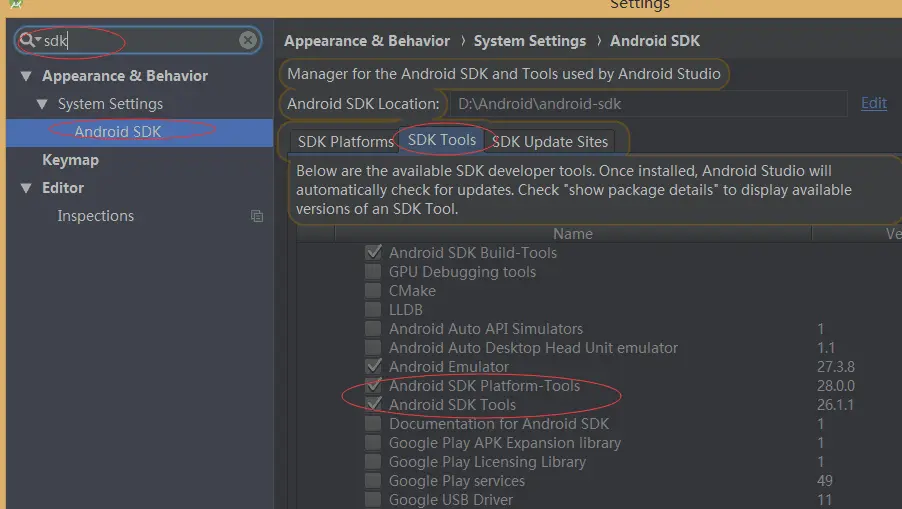This screenshot has width=902, height=509.
Task: Collapse the Editor tree node
Action: 26,188
